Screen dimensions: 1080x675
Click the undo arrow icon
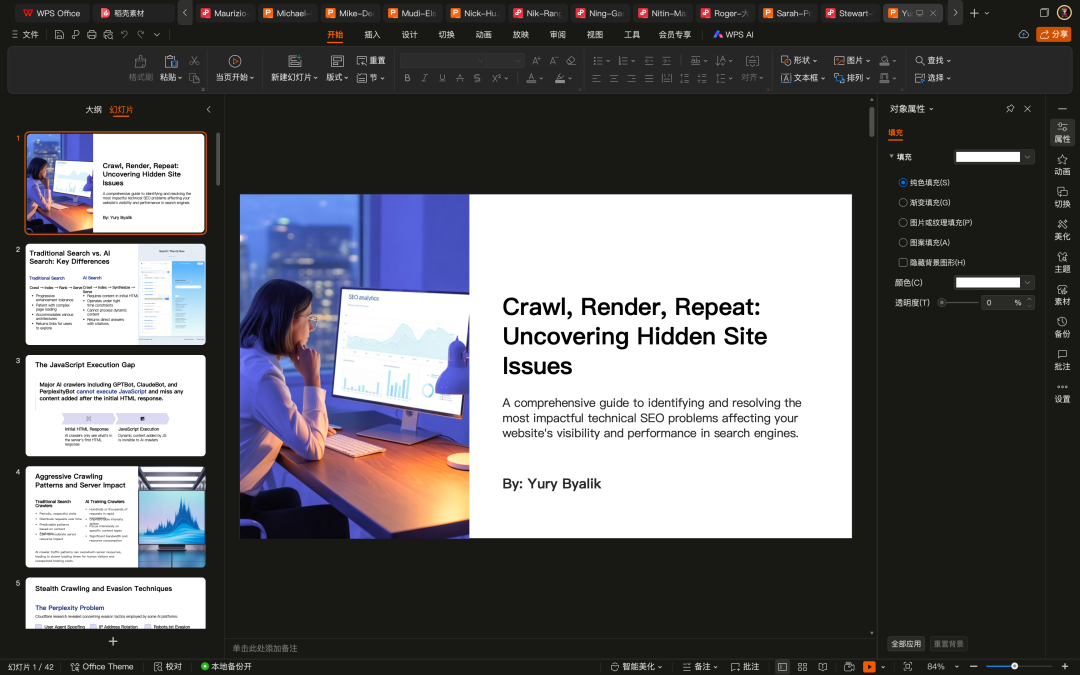[124, 34]
